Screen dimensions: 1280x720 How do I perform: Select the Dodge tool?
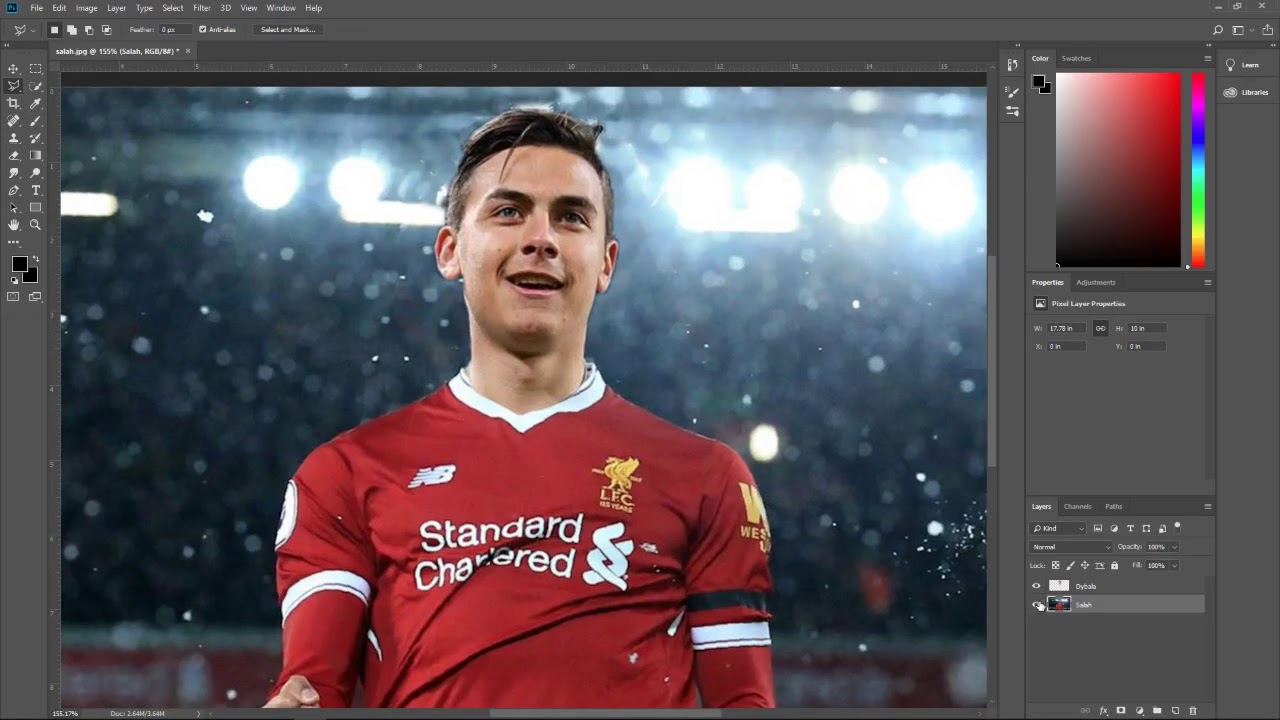point(36,173)
